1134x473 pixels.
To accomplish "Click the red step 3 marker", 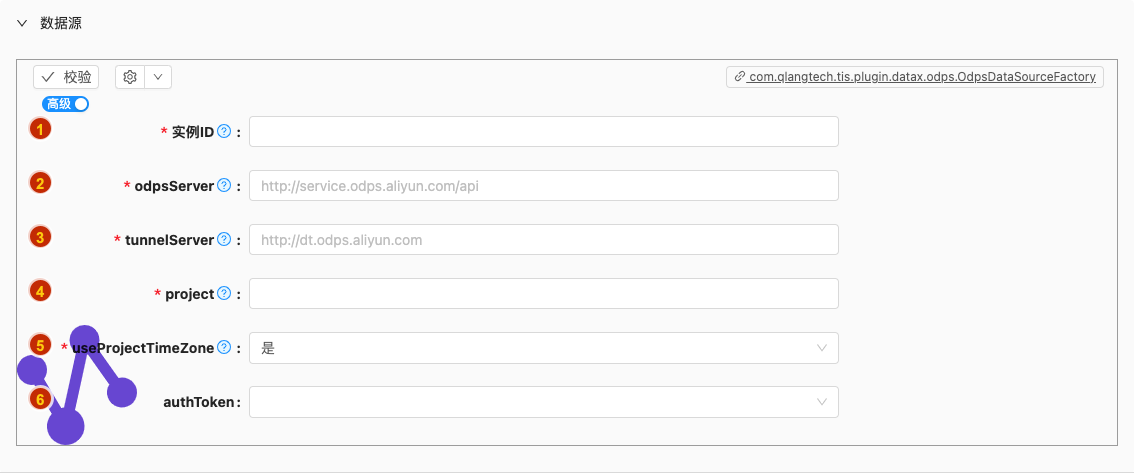I will pos(40,237).
